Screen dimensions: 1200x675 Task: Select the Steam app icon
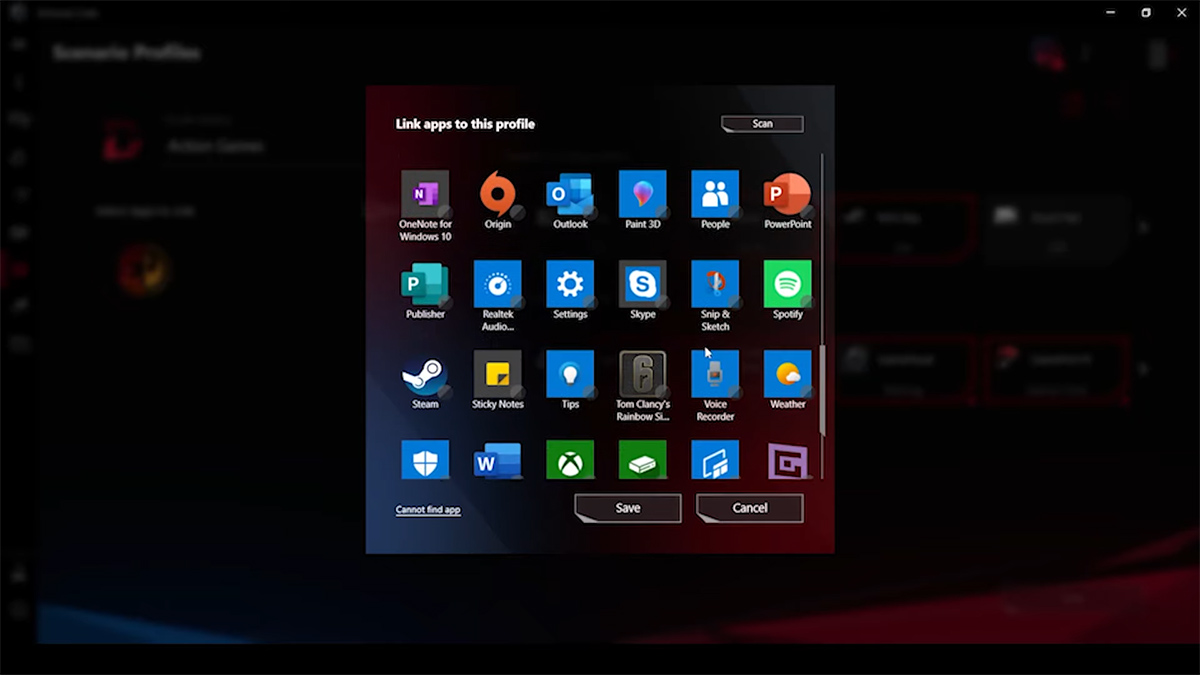tap(424, 376)
